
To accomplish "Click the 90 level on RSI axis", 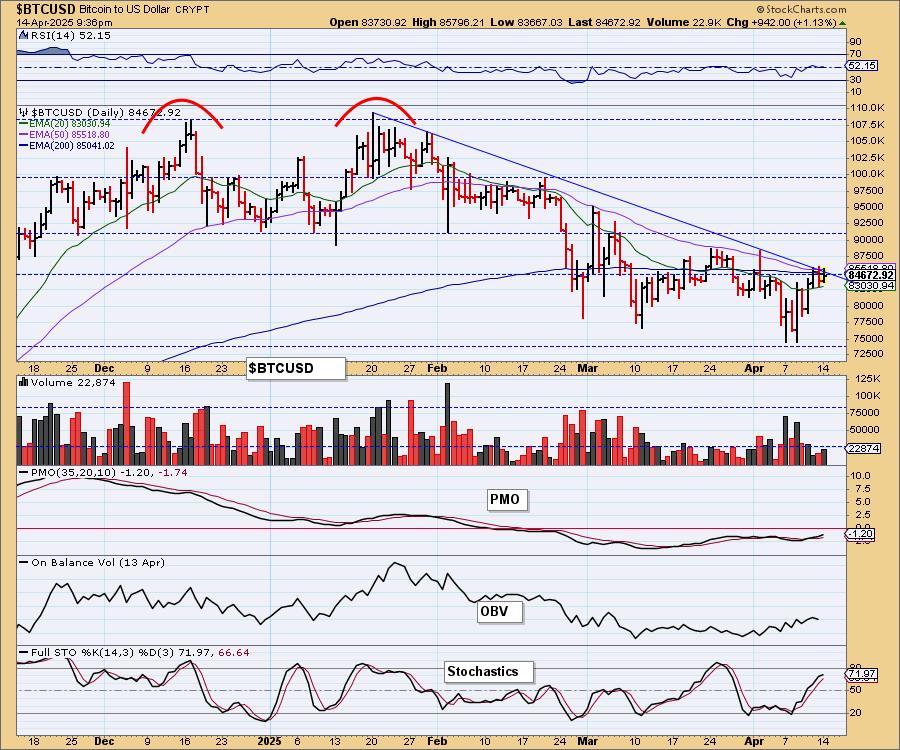I will click(x=855, y=41).
